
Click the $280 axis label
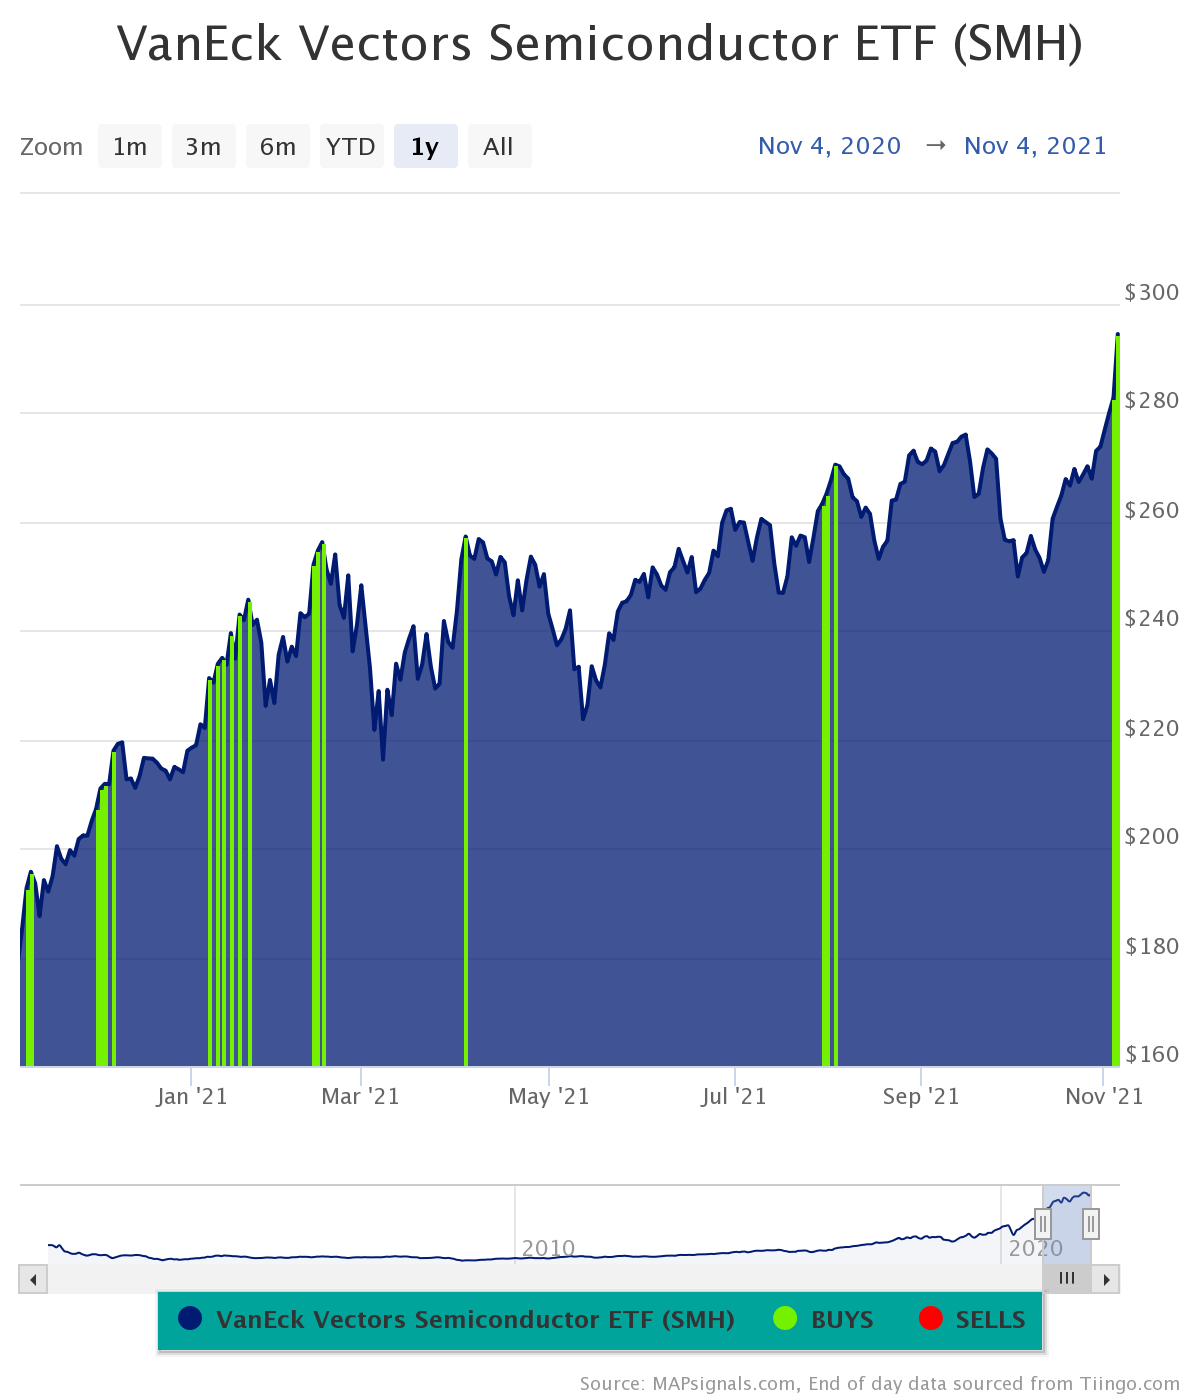pyautogui.click(x=1152, y=401)
